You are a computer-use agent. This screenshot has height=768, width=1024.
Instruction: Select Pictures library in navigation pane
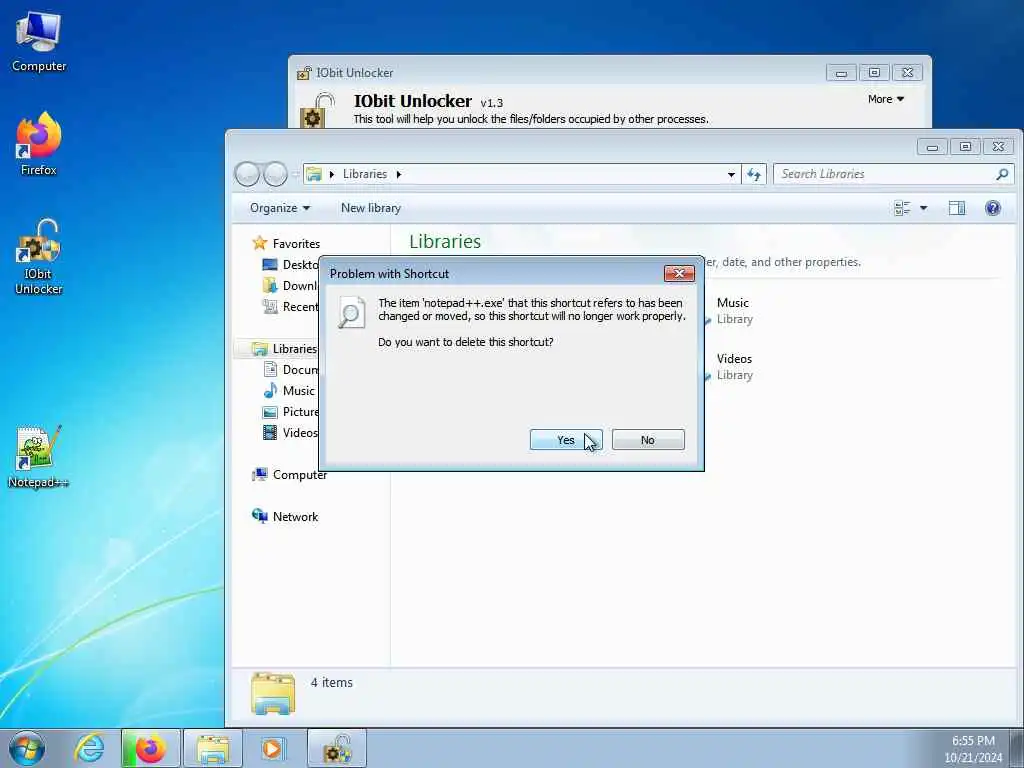tap(290, 411)
